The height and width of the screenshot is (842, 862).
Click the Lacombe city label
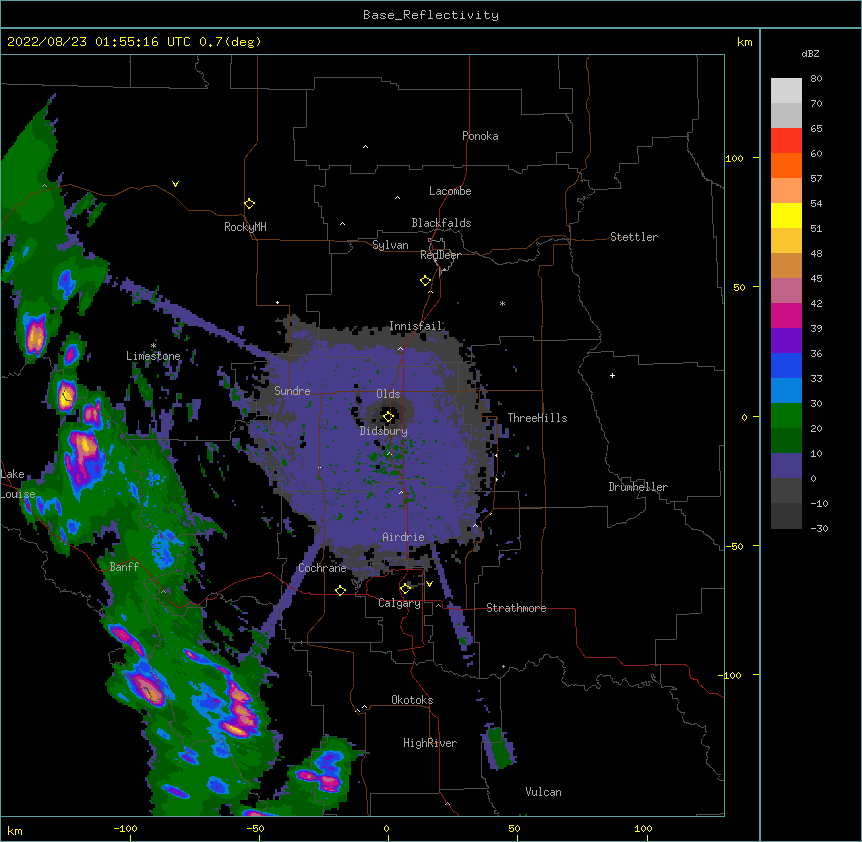[x=450, y=191]
